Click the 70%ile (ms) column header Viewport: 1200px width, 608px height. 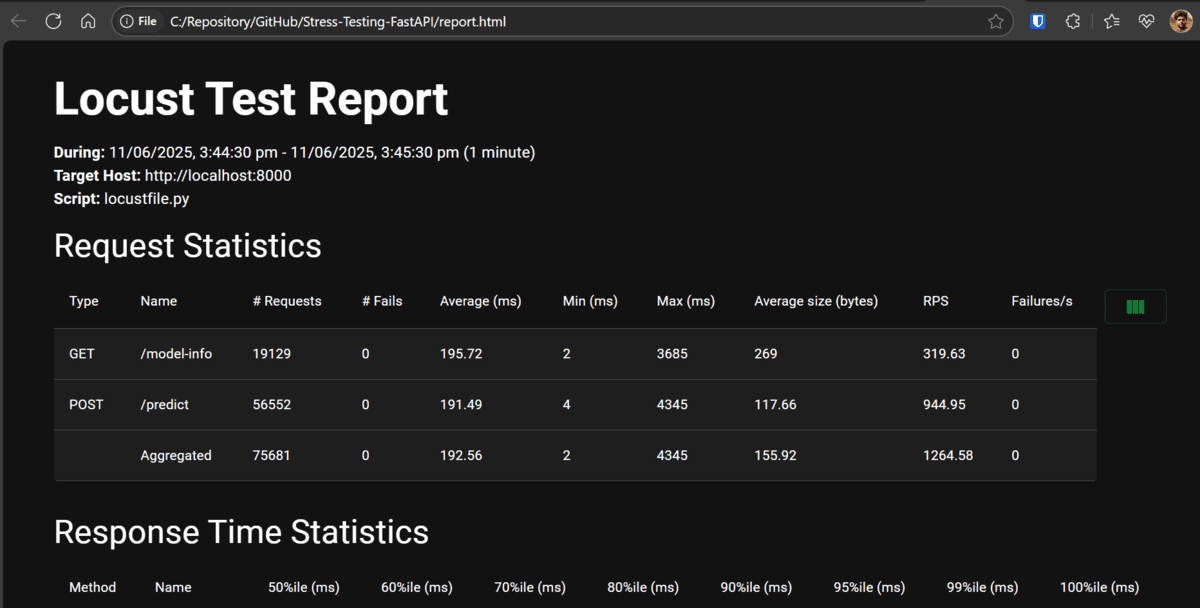click(530, 587)
